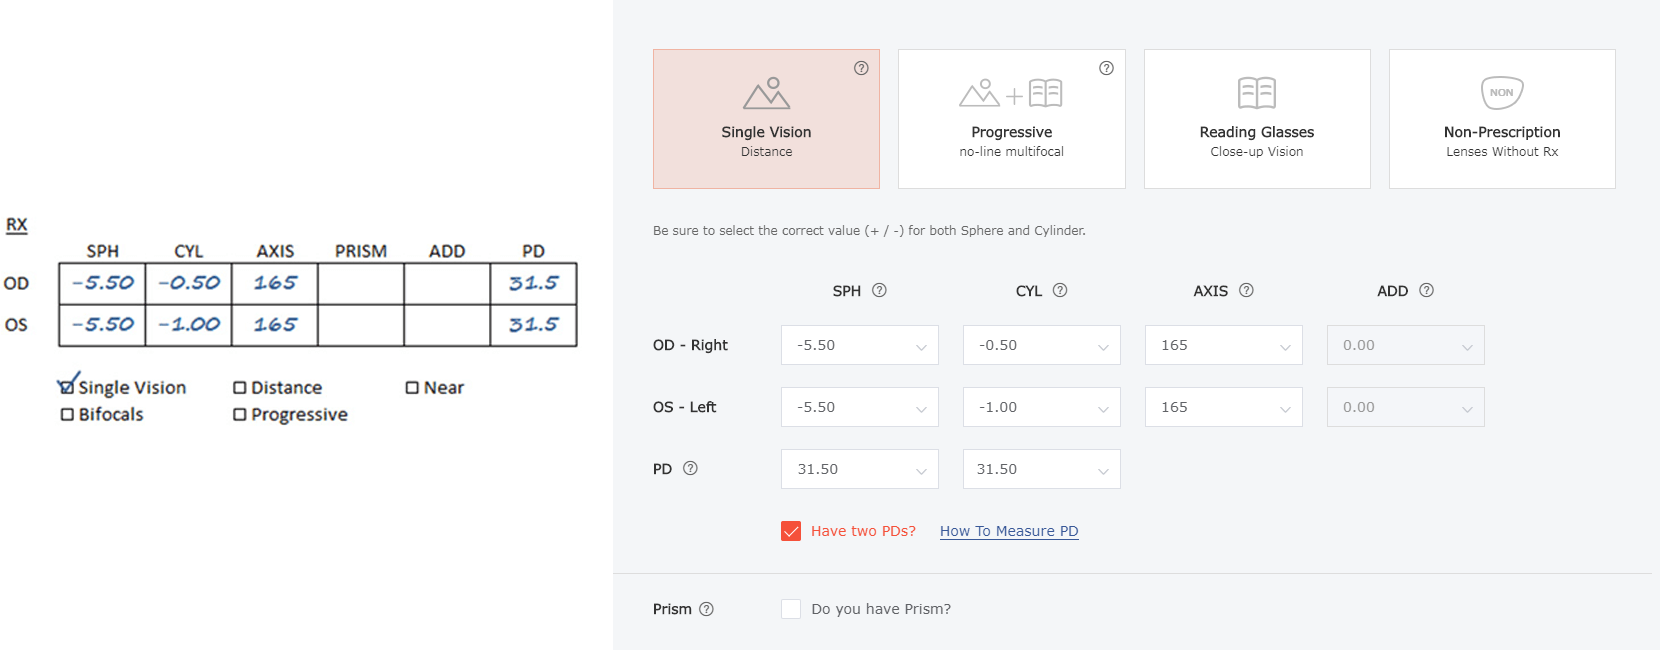The width and height of the screenshot is (1660, 650).
Task: Click help icon on Progressive card
Action: [x=1106, y=68]
